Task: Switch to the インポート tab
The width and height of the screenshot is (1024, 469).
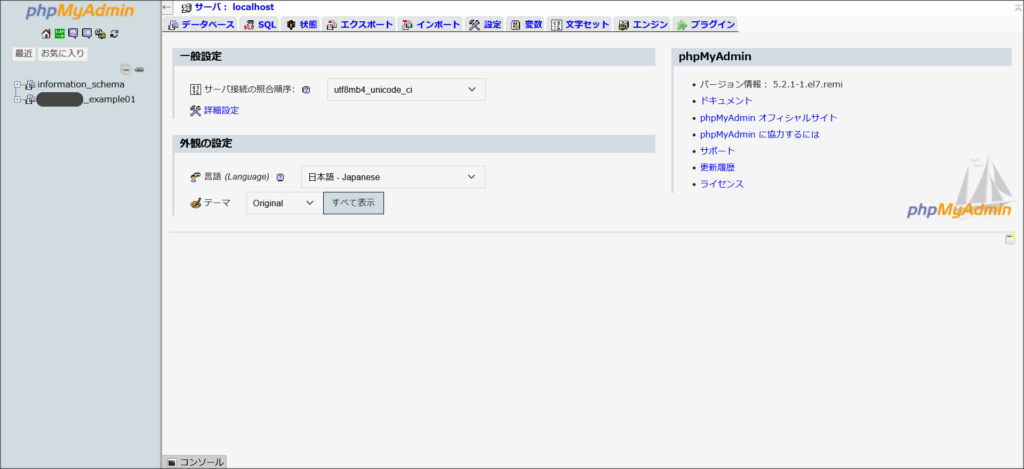Action: pyautogui.click(x=431, y=24)
